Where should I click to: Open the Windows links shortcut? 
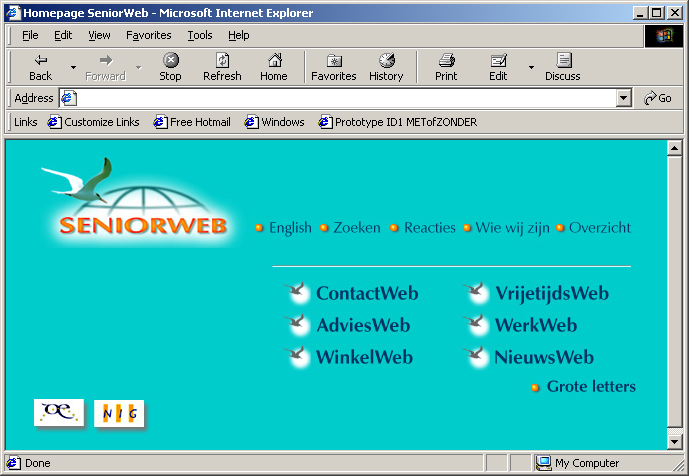(x=275, y=122)
